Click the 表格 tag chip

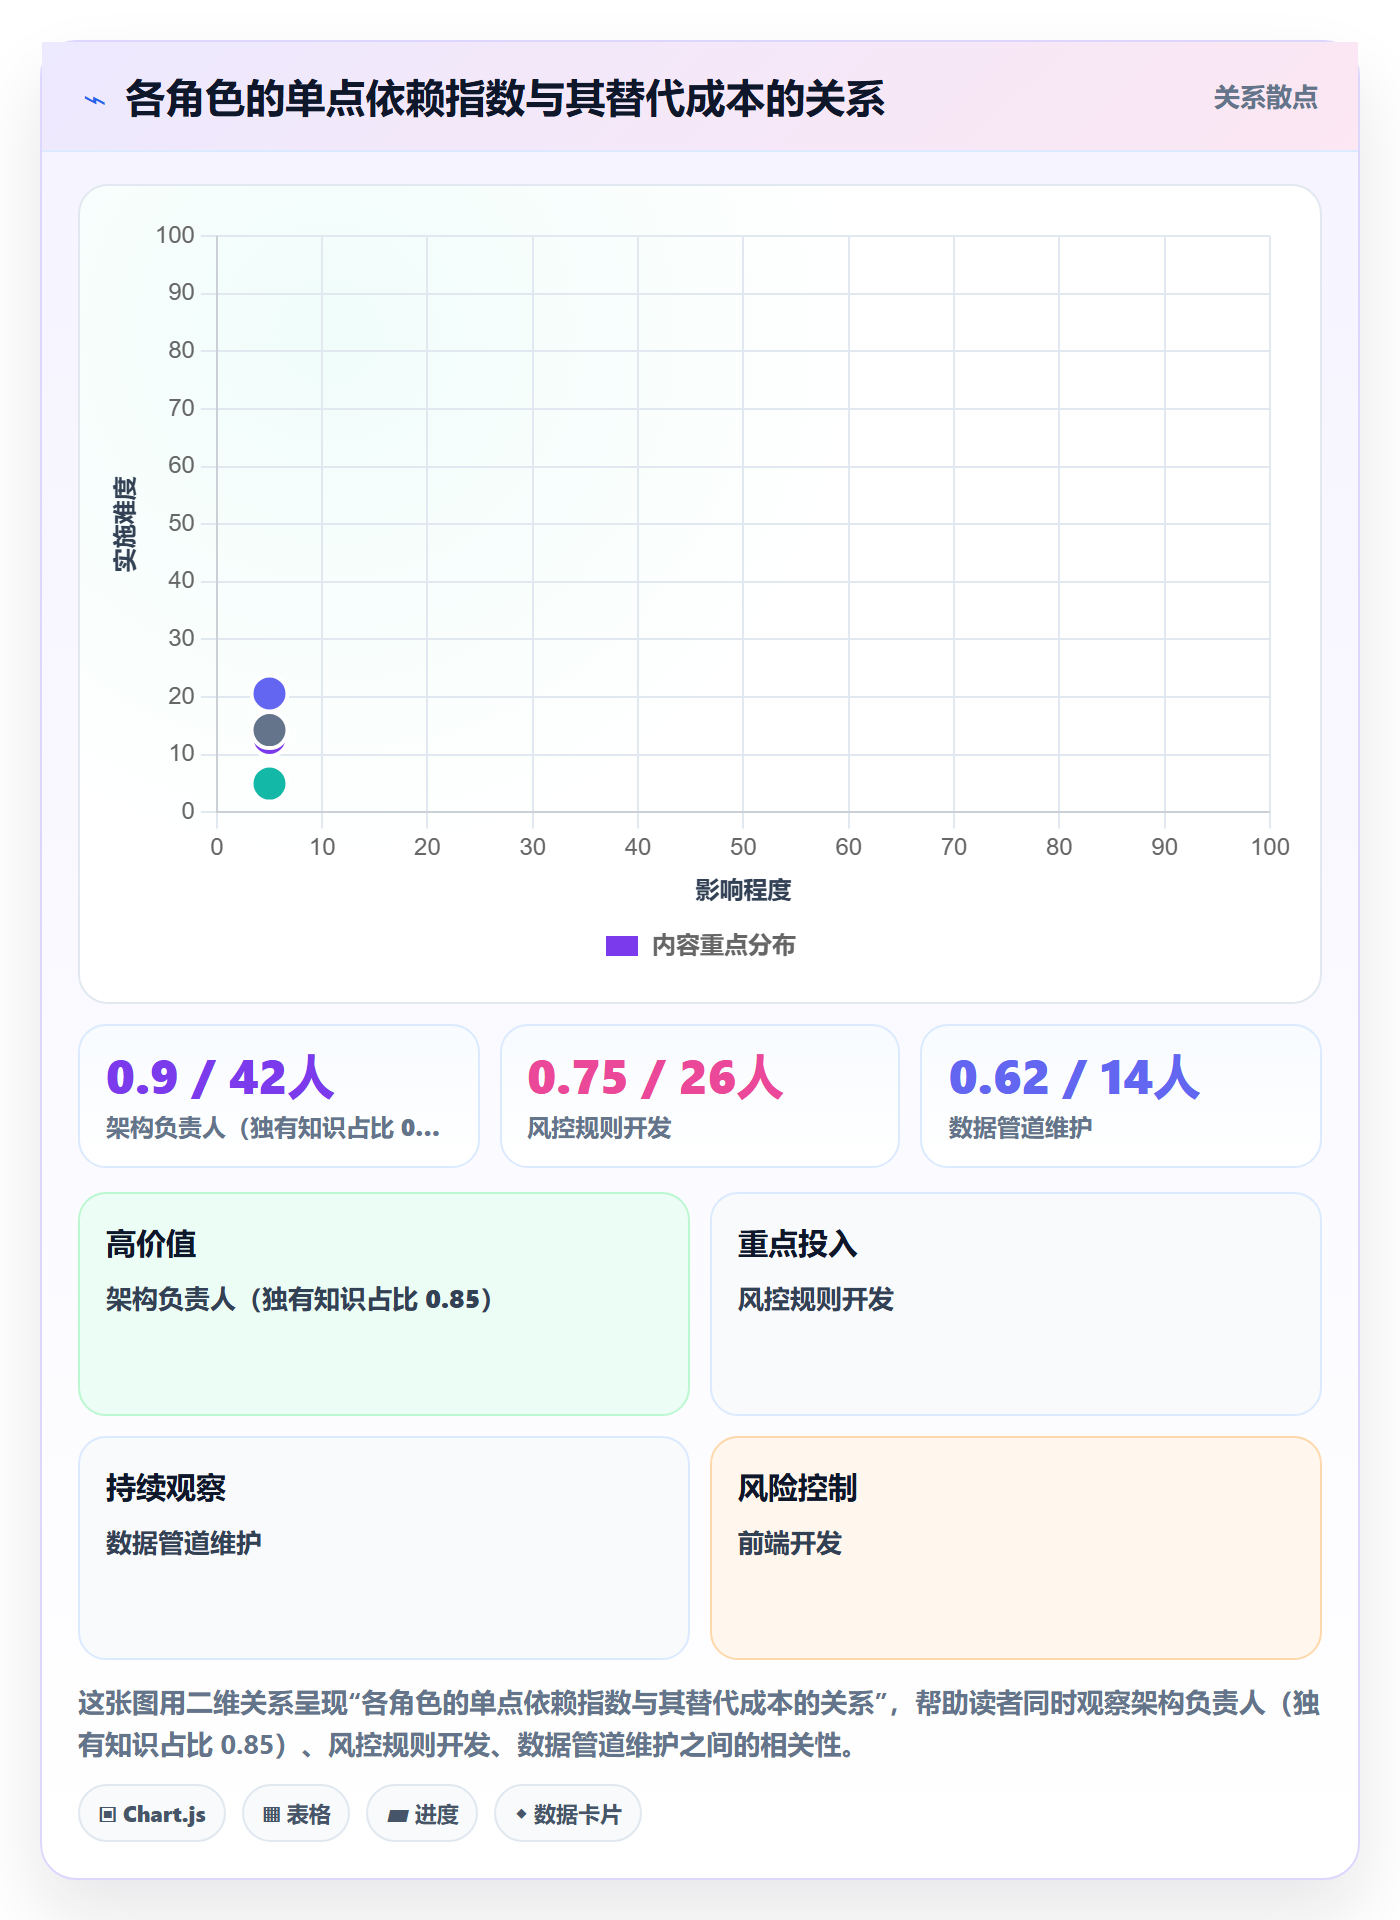(296, 1813)
